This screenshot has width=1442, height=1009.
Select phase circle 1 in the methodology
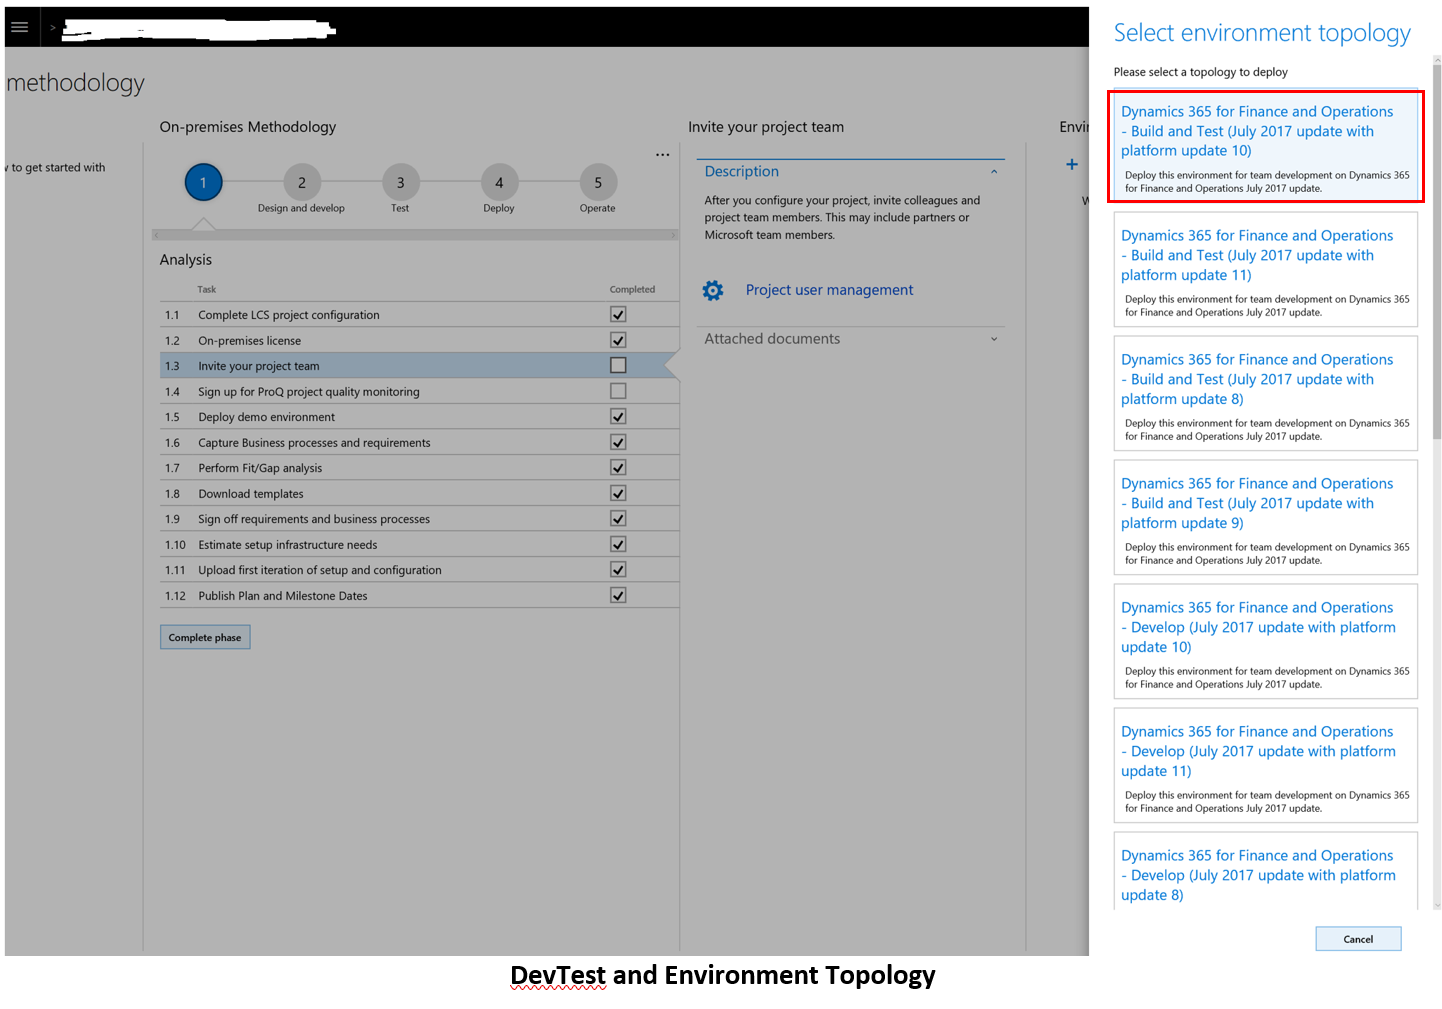[x=203, y=182]
